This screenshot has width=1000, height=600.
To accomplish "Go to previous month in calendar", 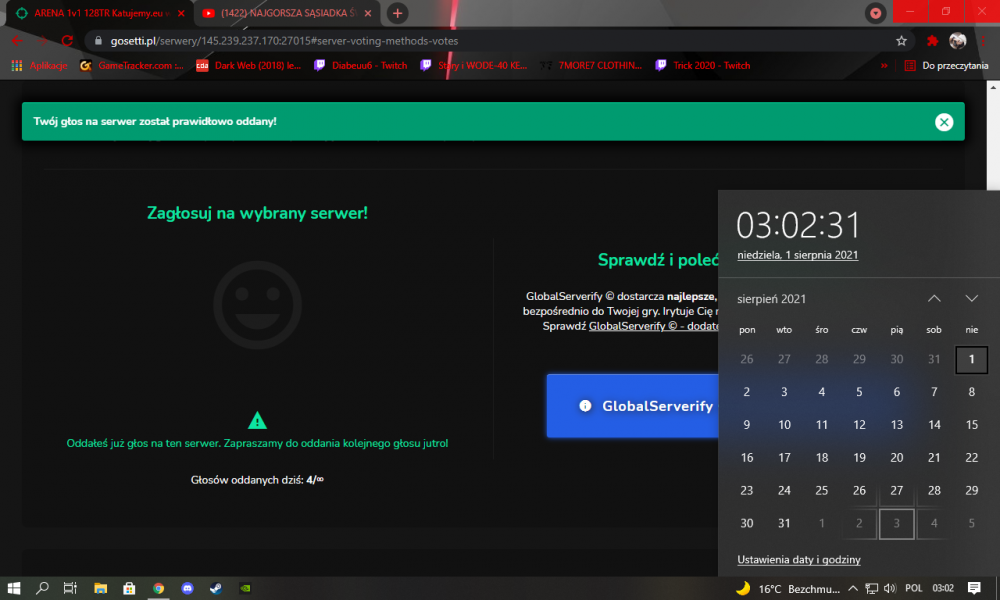I will (934, 298).
